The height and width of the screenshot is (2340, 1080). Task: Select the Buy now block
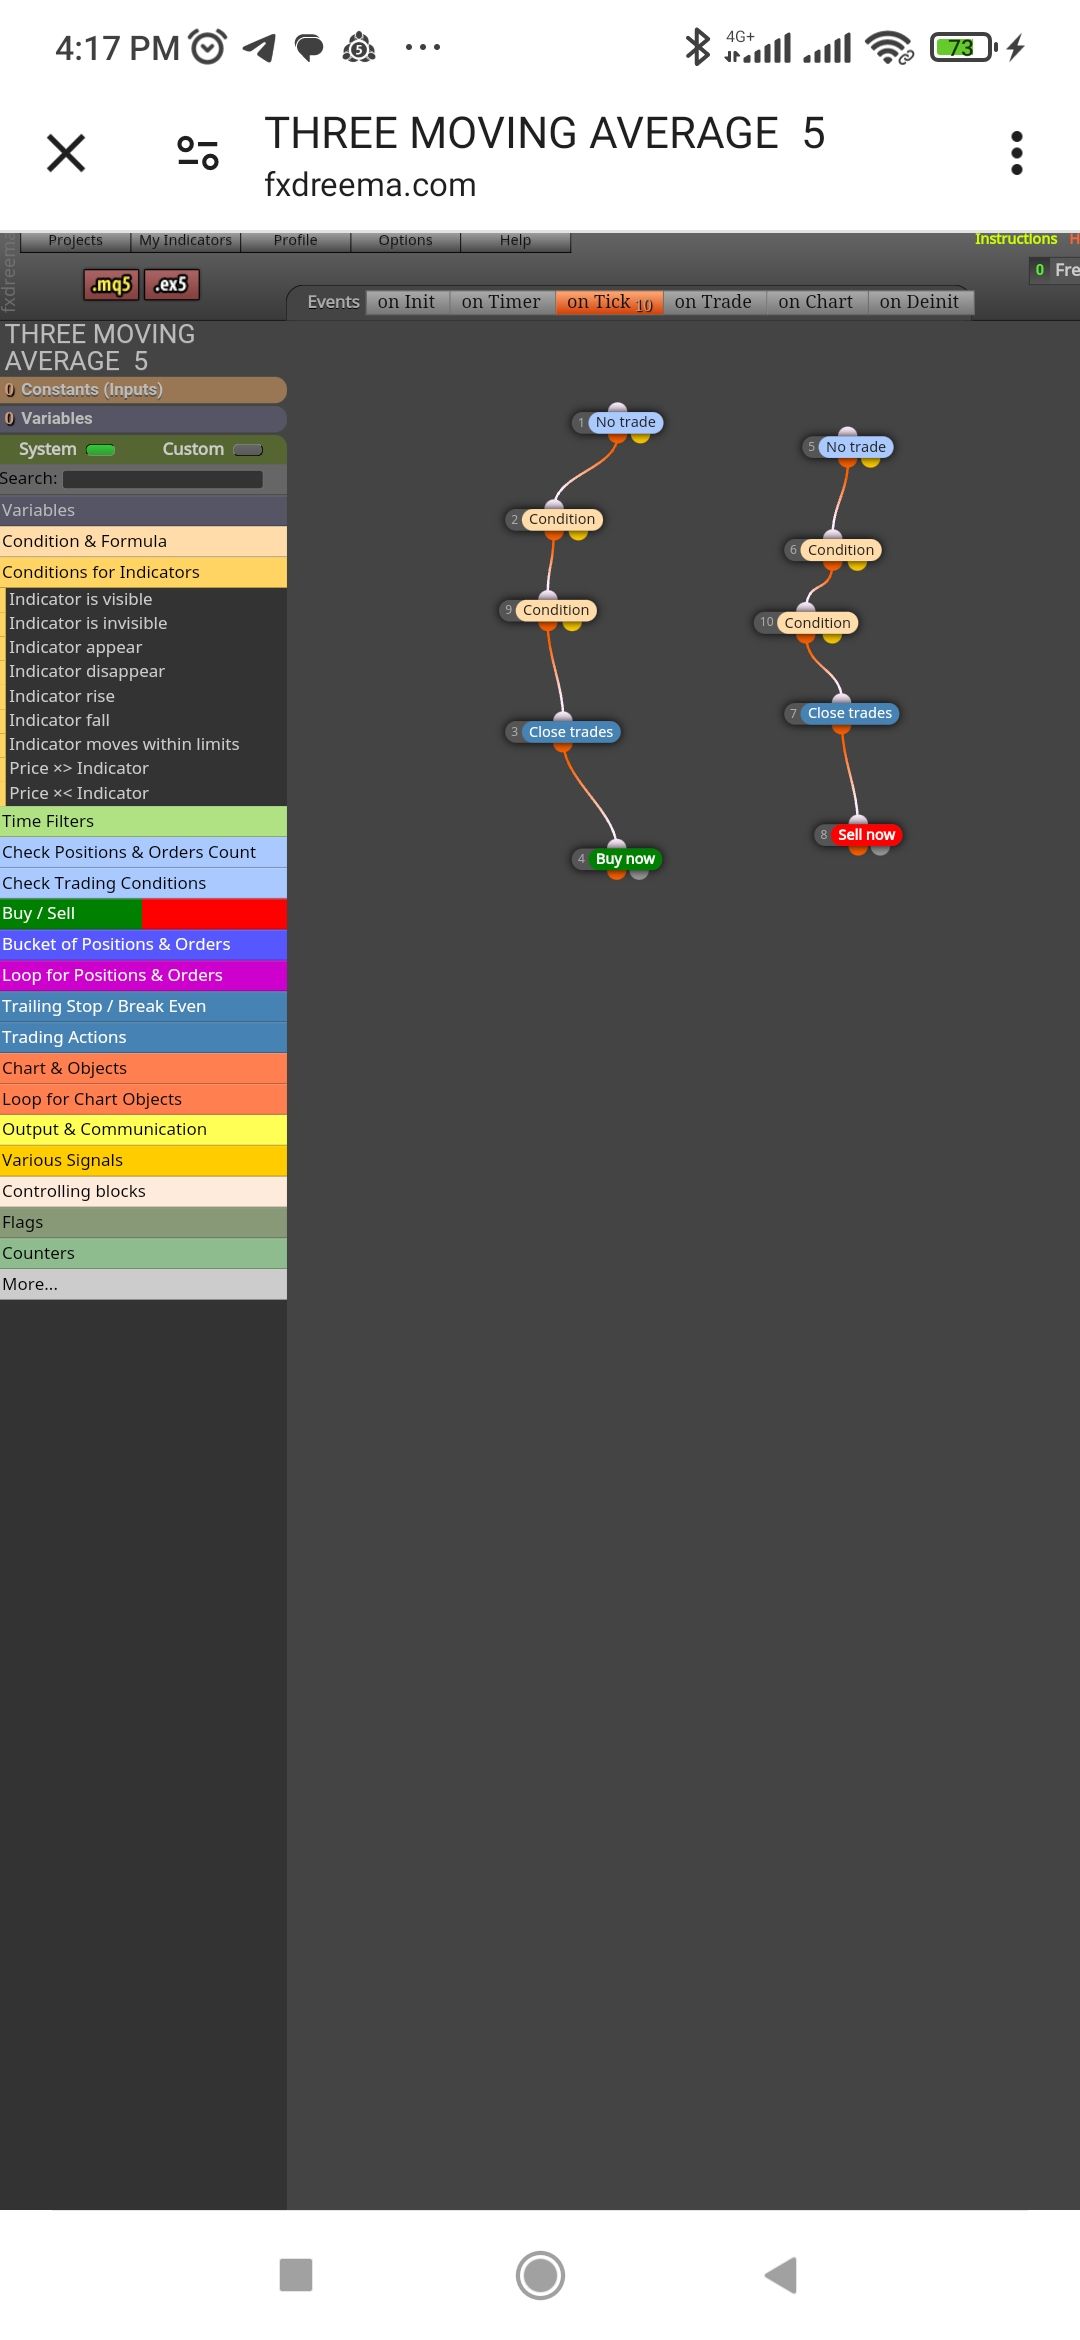(x=625, y=859)
